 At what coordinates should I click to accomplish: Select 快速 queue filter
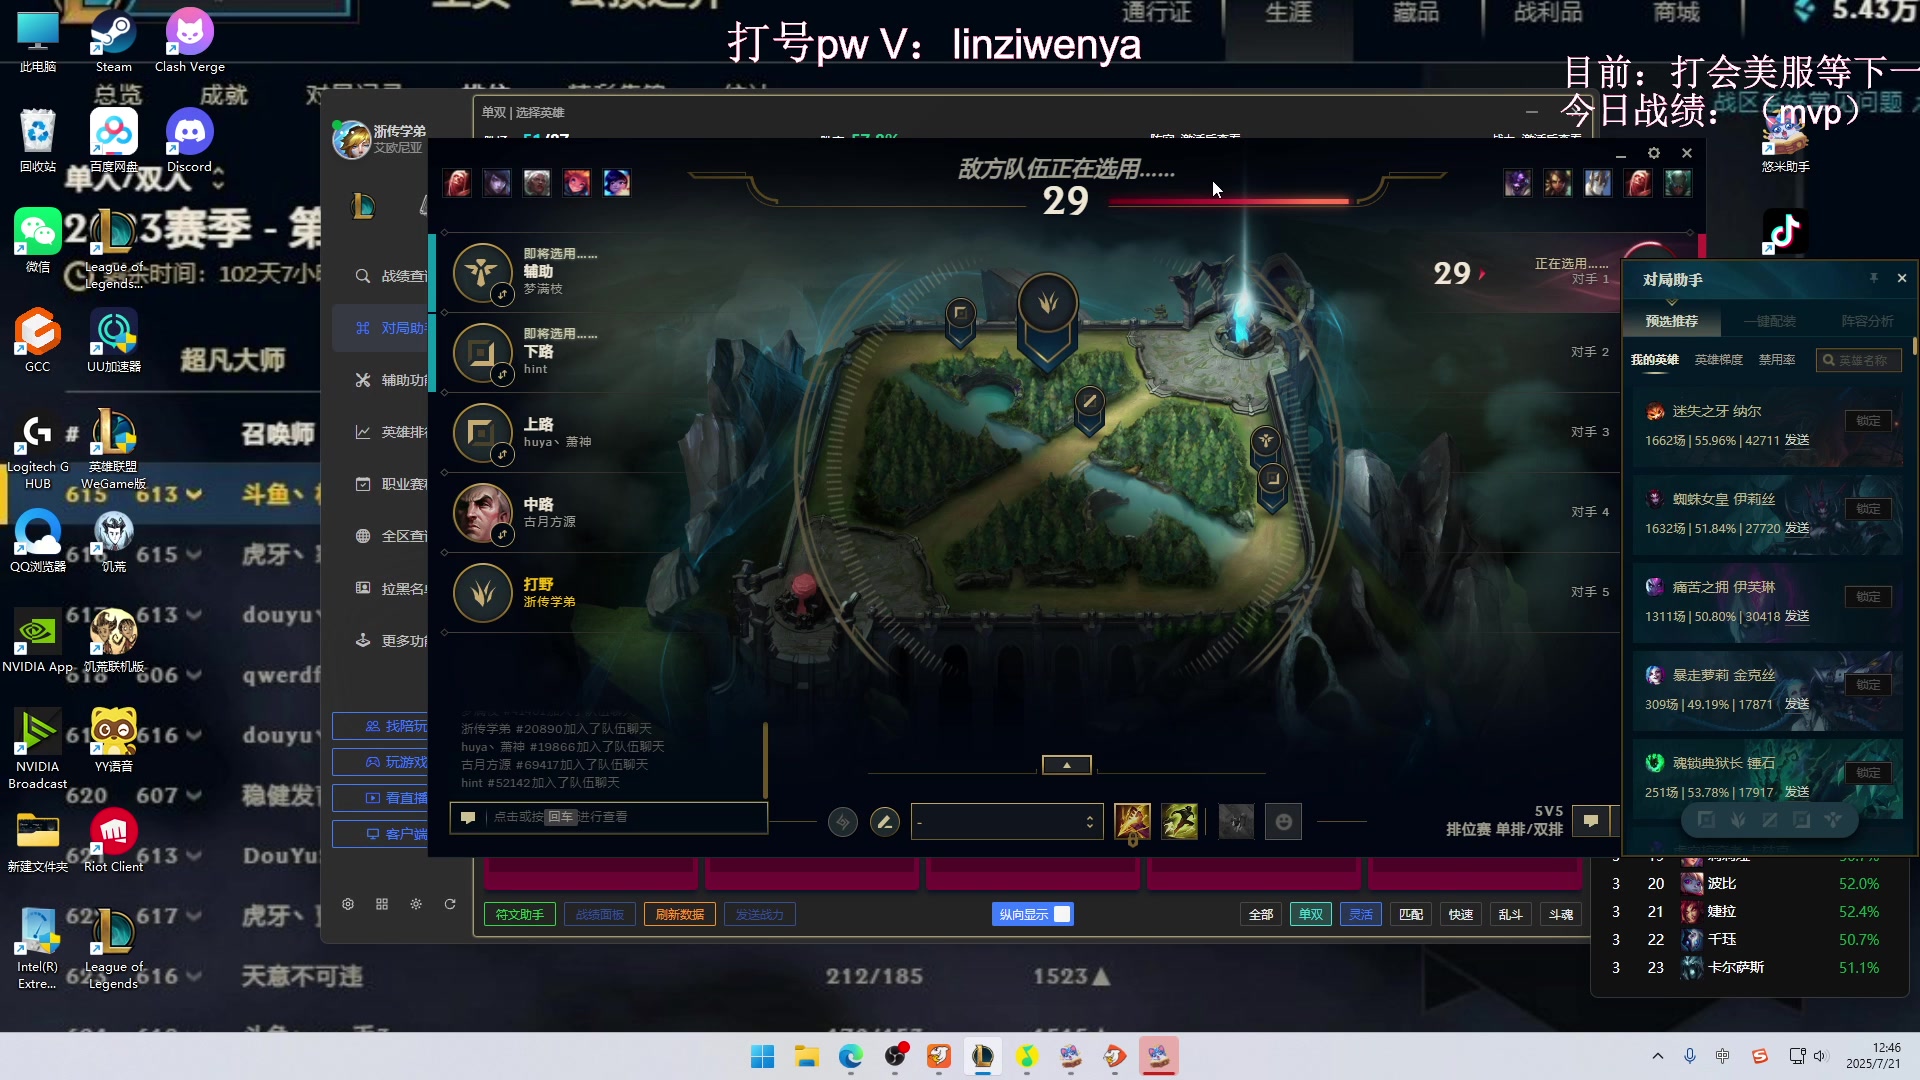click(x=1461, y=914)
